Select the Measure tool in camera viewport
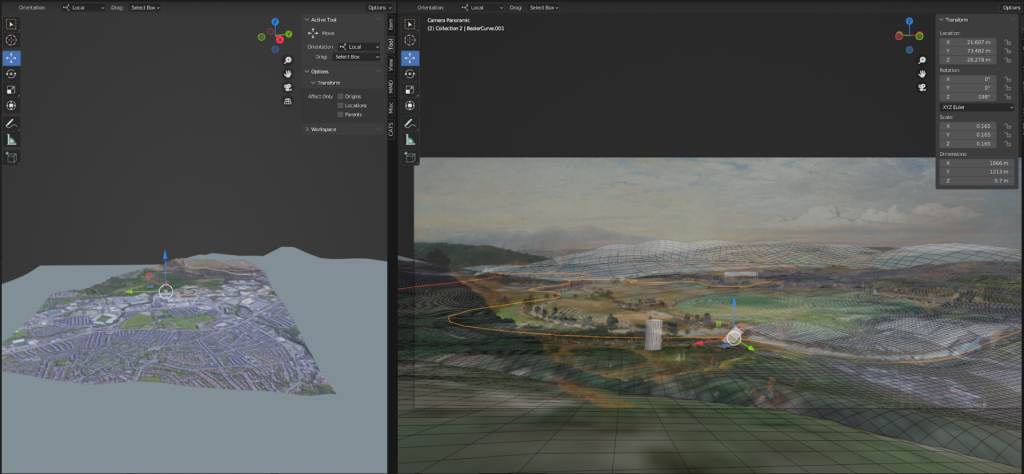Viewport: 1024px width, 474px height. click(x=410, y=139)
